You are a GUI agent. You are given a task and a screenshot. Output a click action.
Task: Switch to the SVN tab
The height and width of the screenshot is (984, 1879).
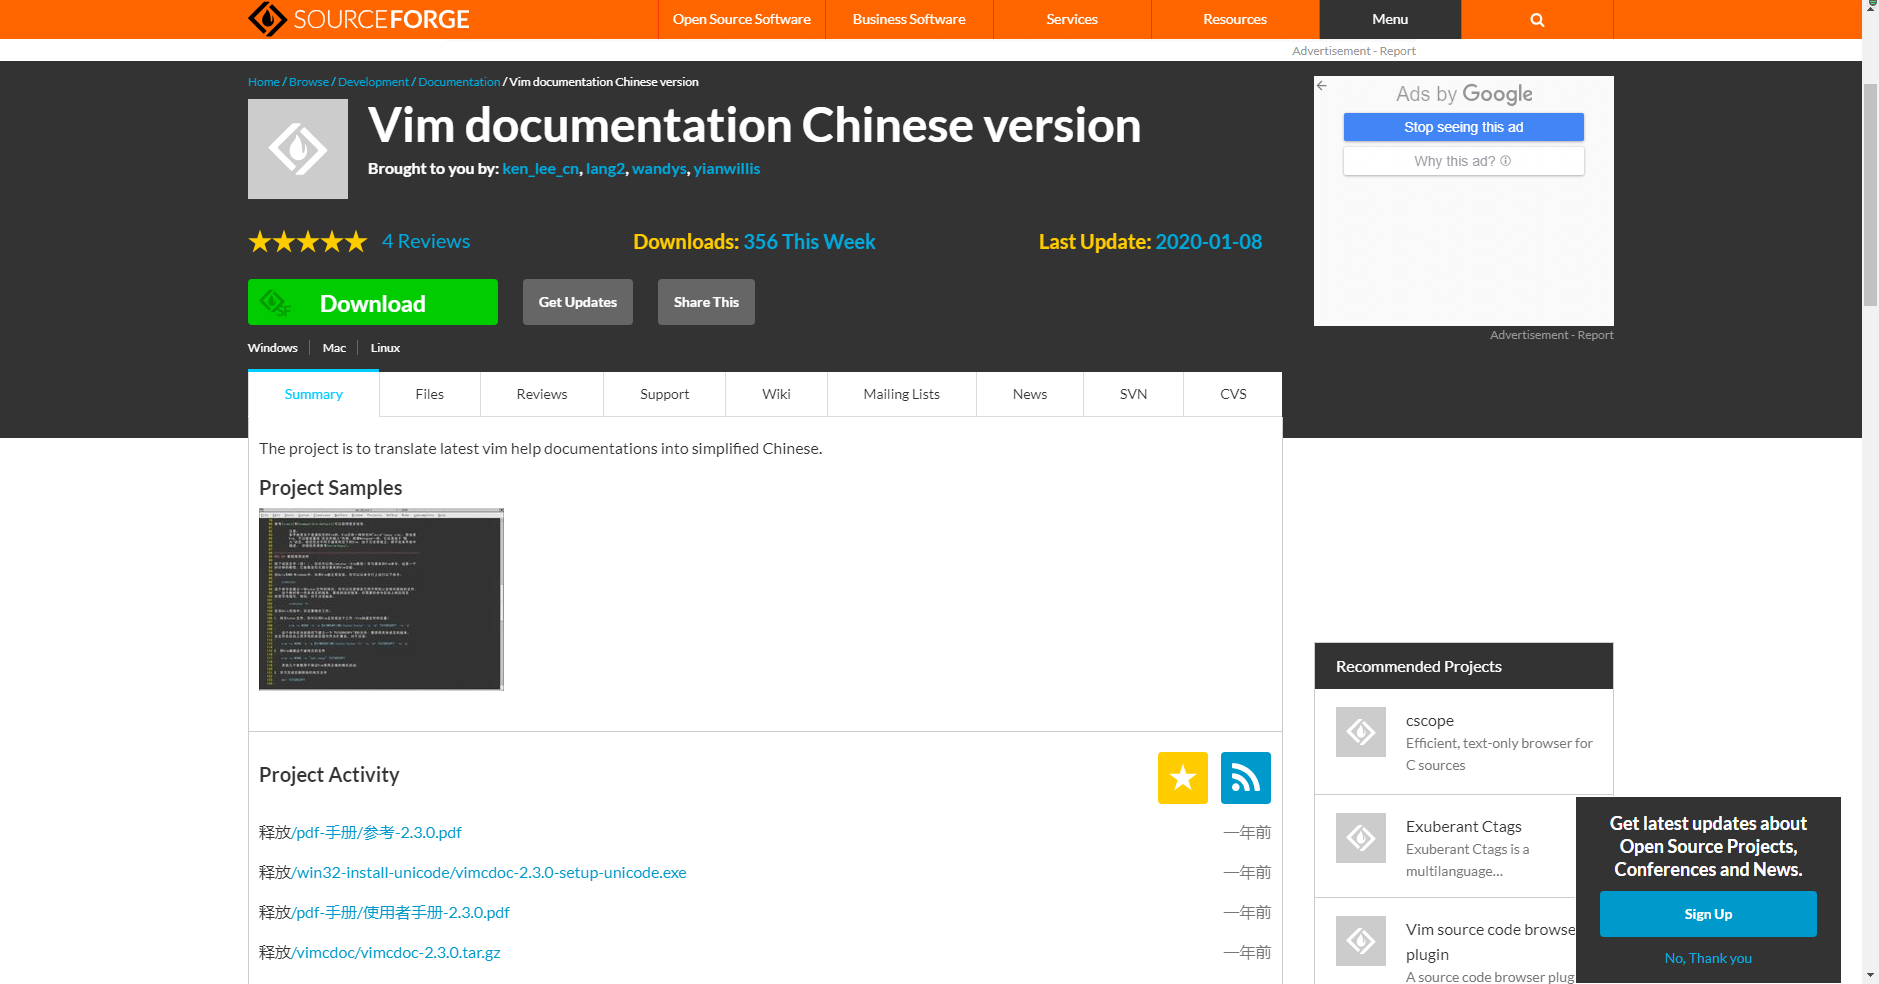click(1133, 394)
